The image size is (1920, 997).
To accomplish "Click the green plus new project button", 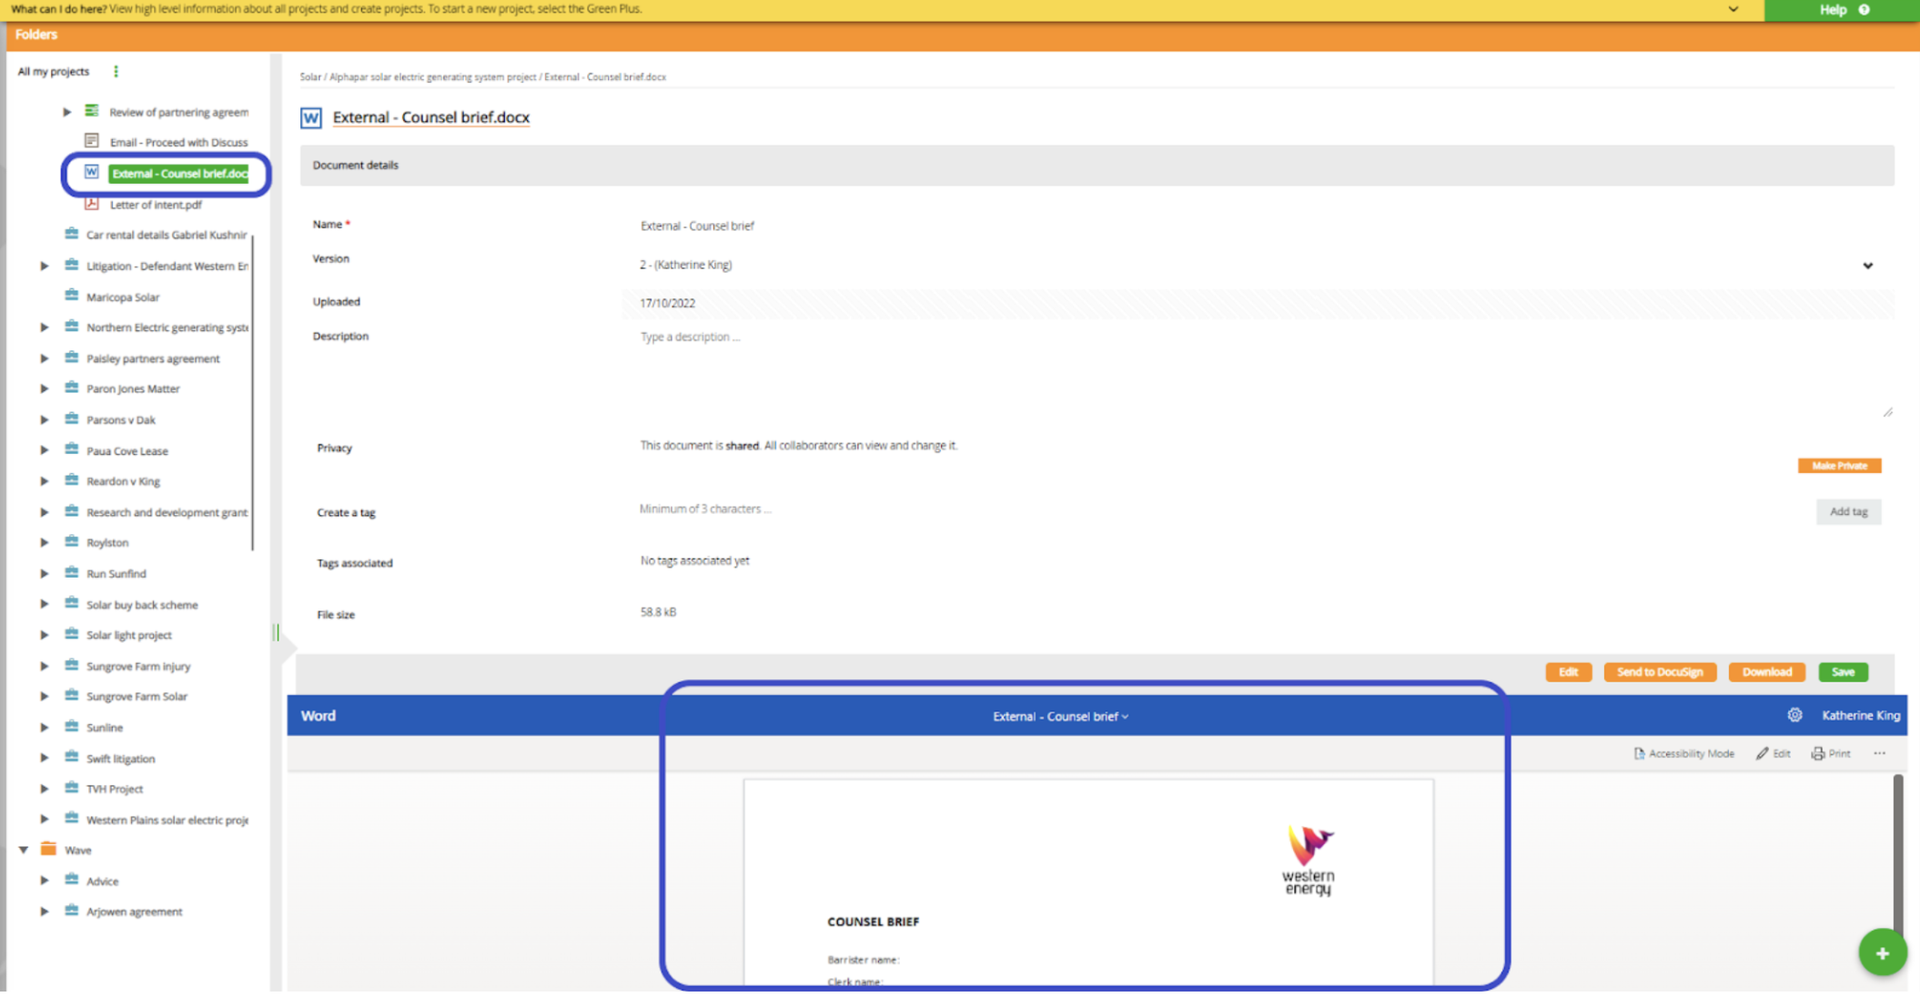I will [x=1882, y=953].
